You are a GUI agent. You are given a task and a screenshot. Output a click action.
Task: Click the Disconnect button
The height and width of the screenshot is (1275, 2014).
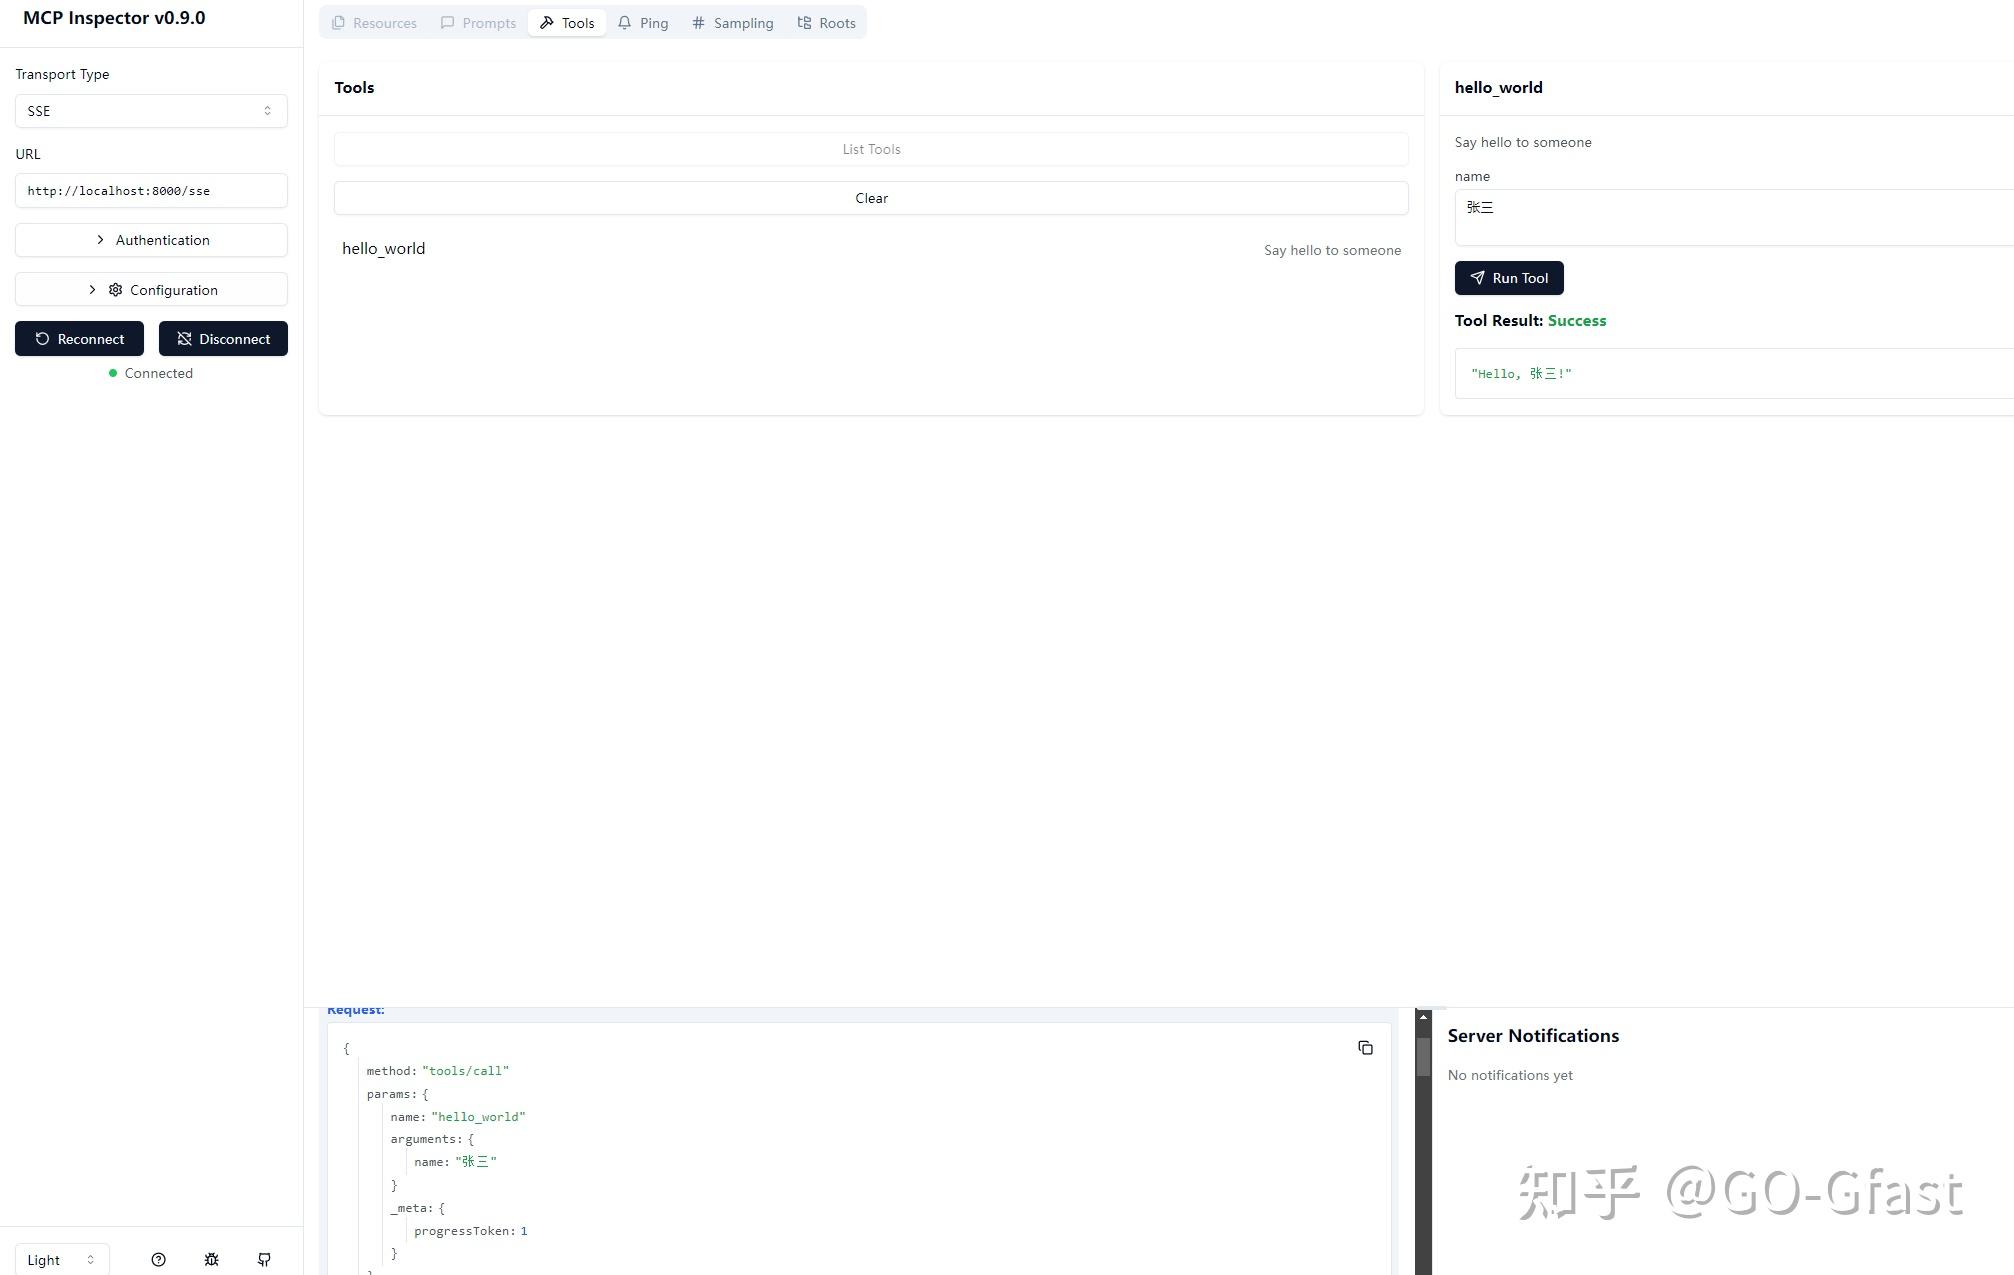tap(223, 338)
